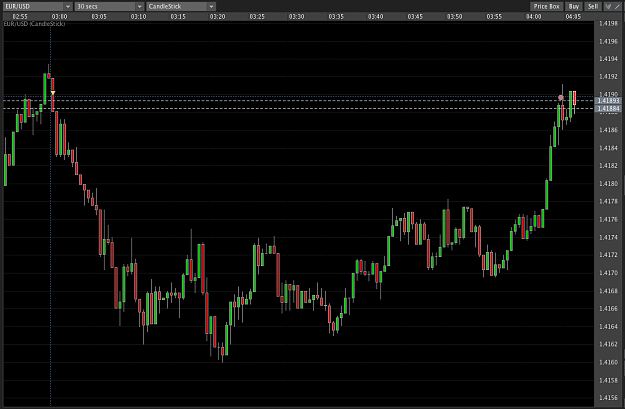625x409 pixels.
Task: Click the 1.4186 price axis label
Action: point(608,130)
